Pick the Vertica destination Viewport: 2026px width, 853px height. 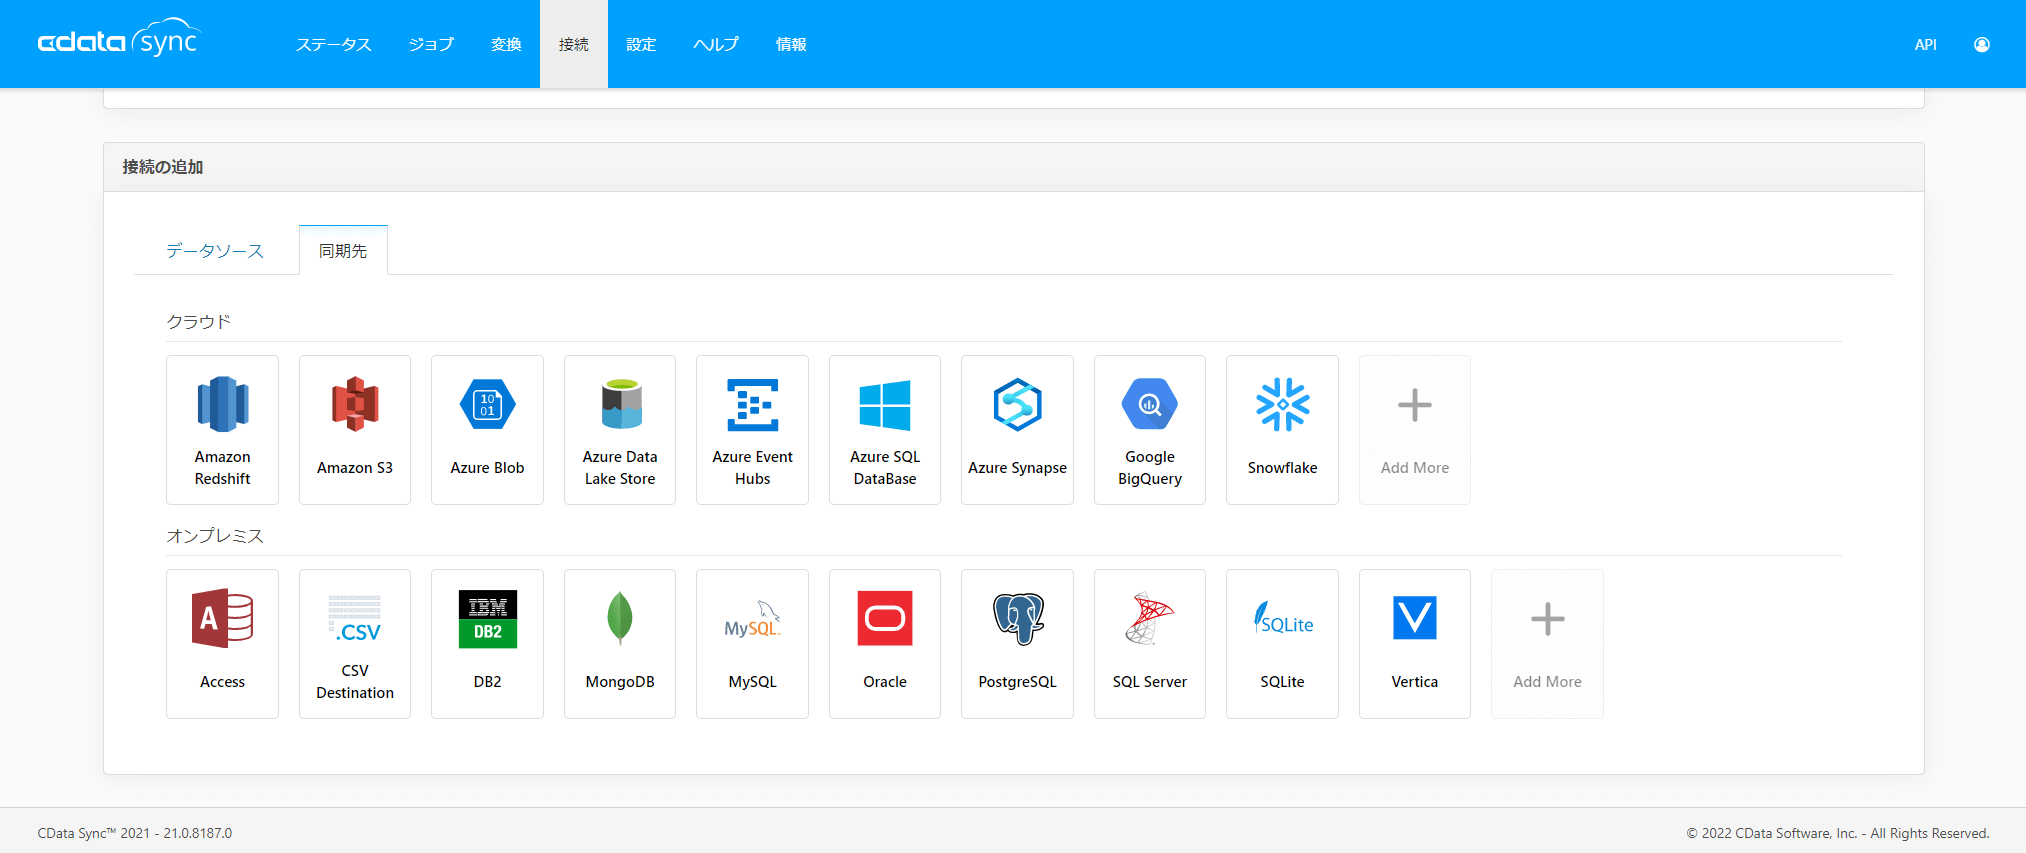click(x=1415, y=644)
